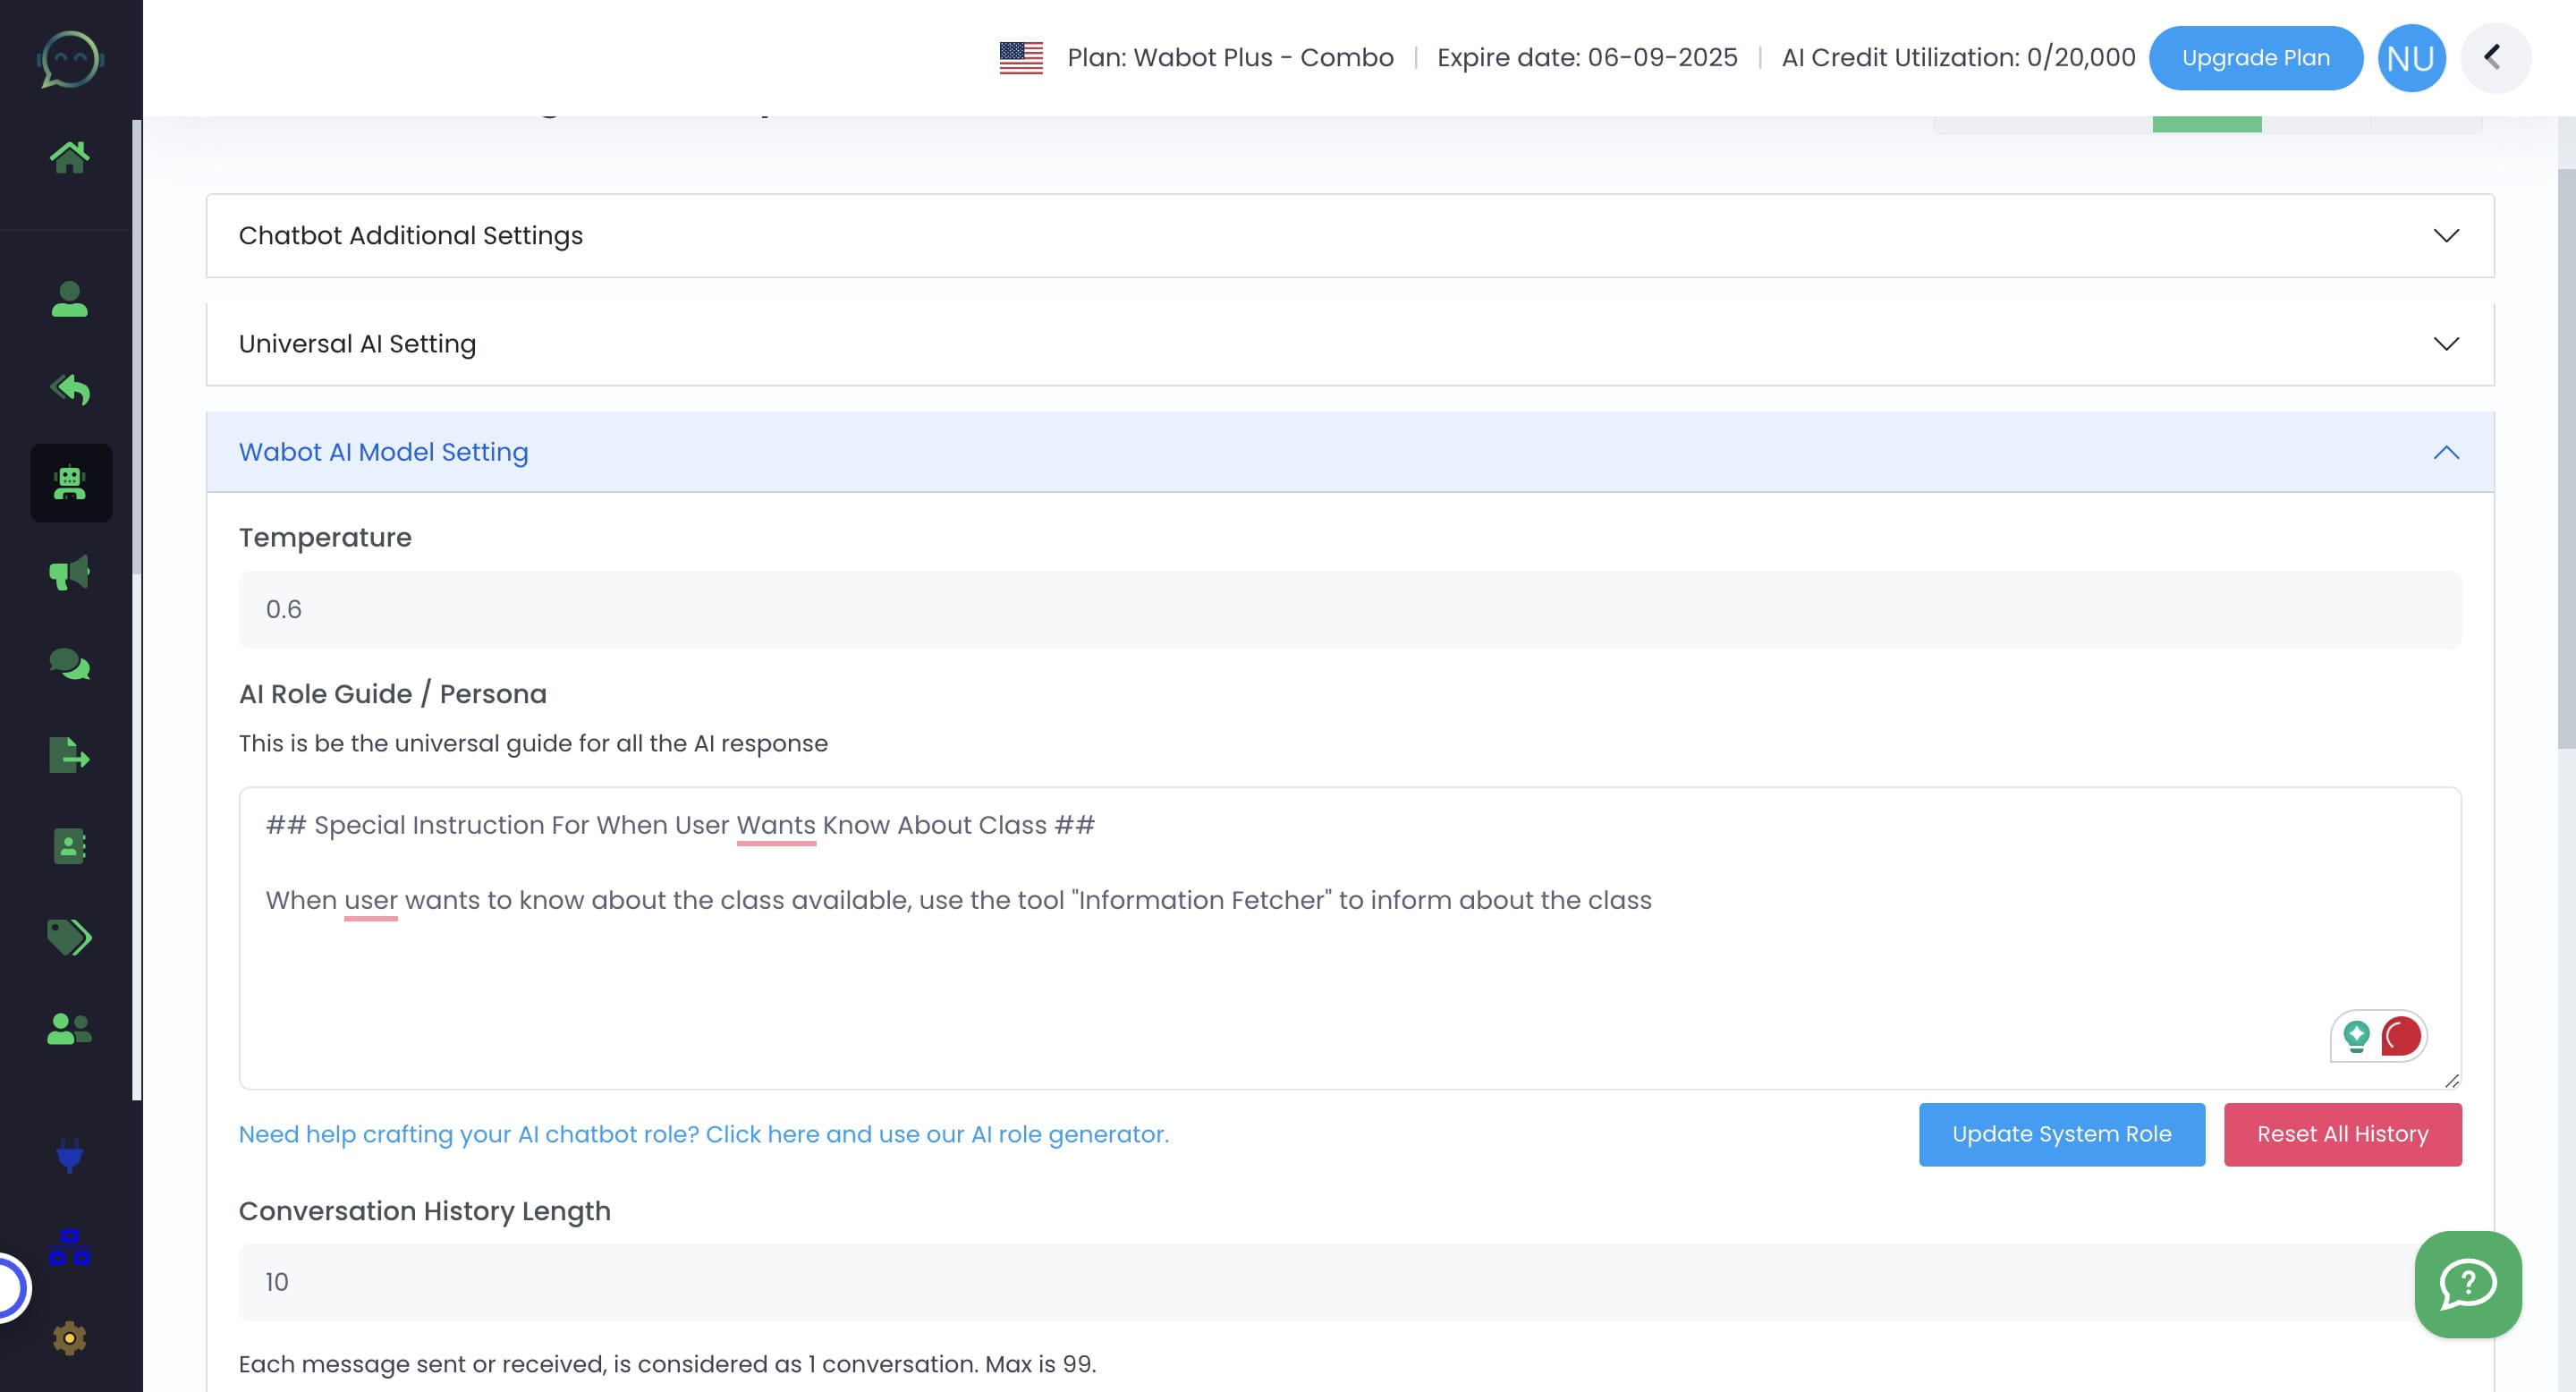This screenshot has height=1392, width=2576.
Task: Open the megaphone broadcast sidebar icon
Action: 69,573
